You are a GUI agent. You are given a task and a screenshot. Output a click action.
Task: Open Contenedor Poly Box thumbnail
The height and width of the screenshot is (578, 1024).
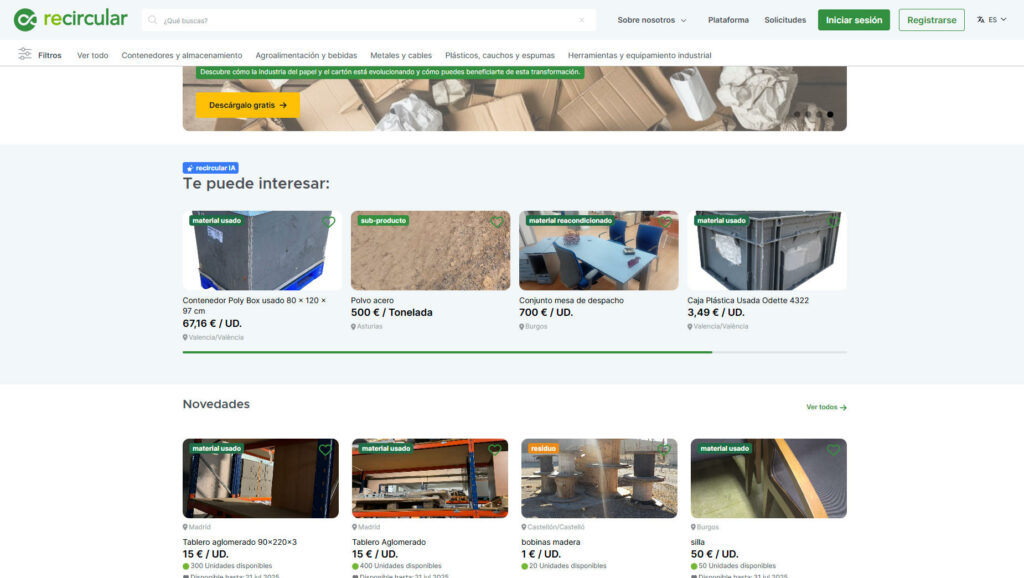262,250
